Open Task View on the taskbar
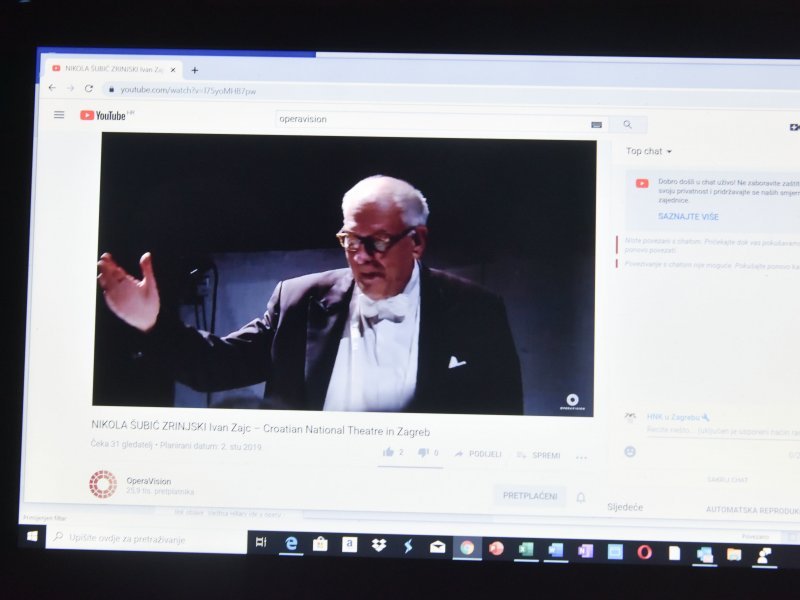The image size is (800, 600). click(x=261, y=542)
